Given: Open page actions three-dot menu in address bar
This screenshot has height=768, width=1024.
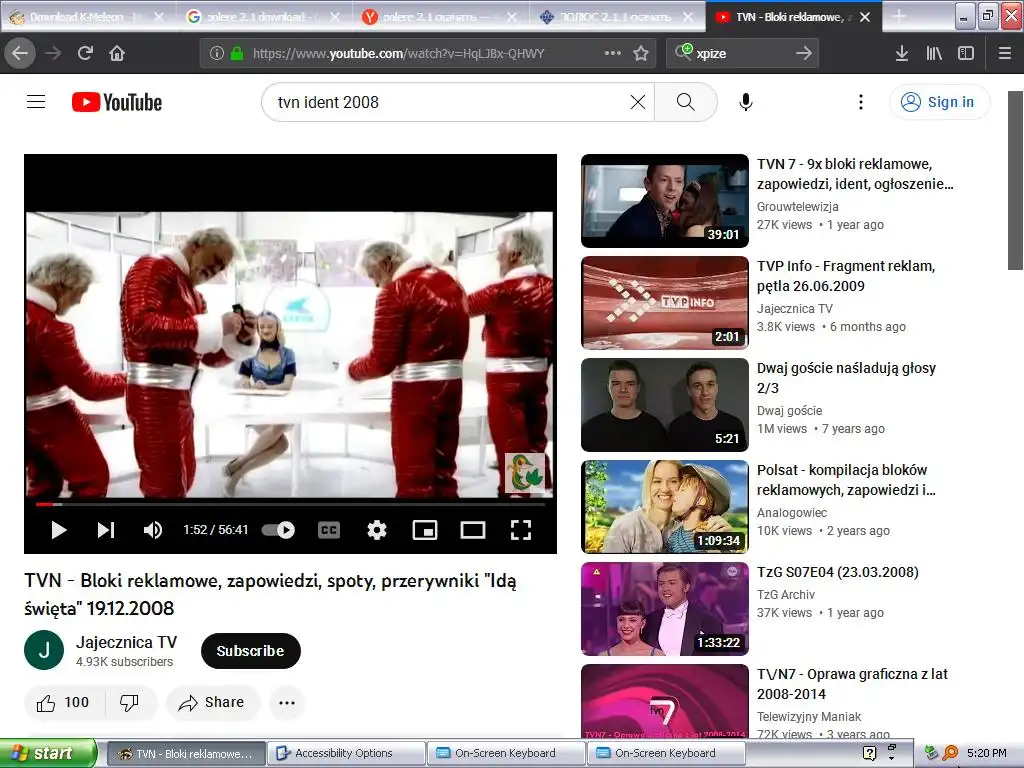Looking at the screenshot, I should point(613,53).
